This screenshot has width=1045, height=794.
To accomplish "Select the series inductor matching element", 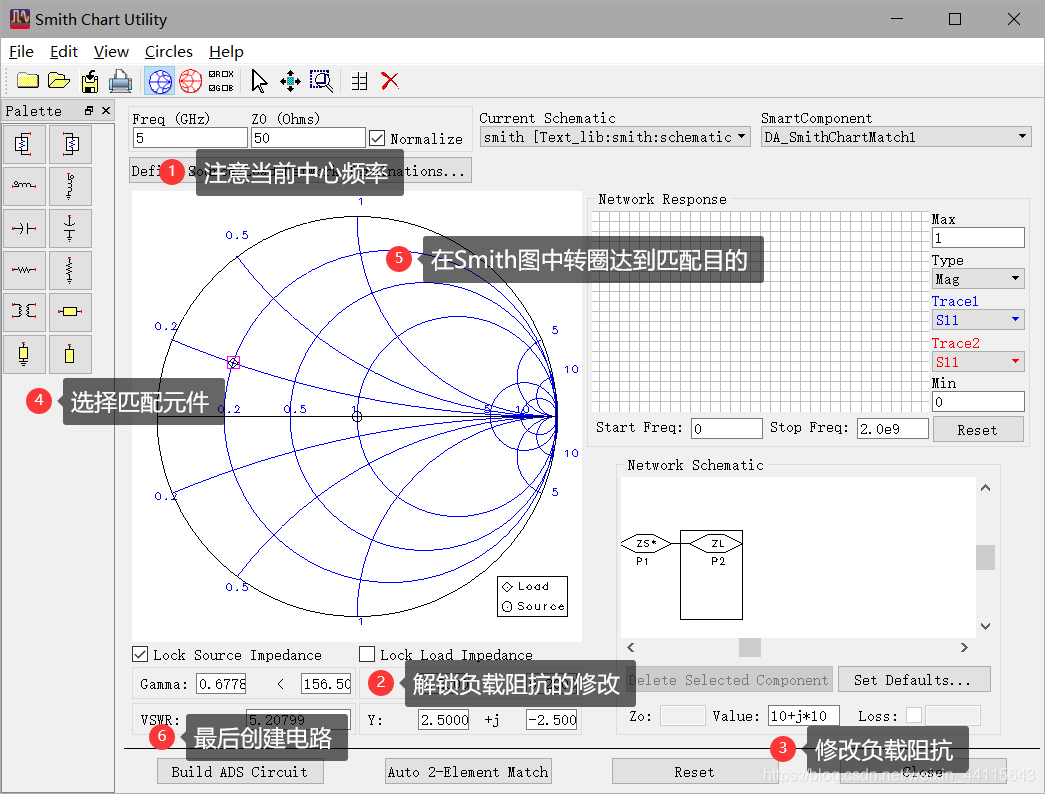I will tap(24, 185).
